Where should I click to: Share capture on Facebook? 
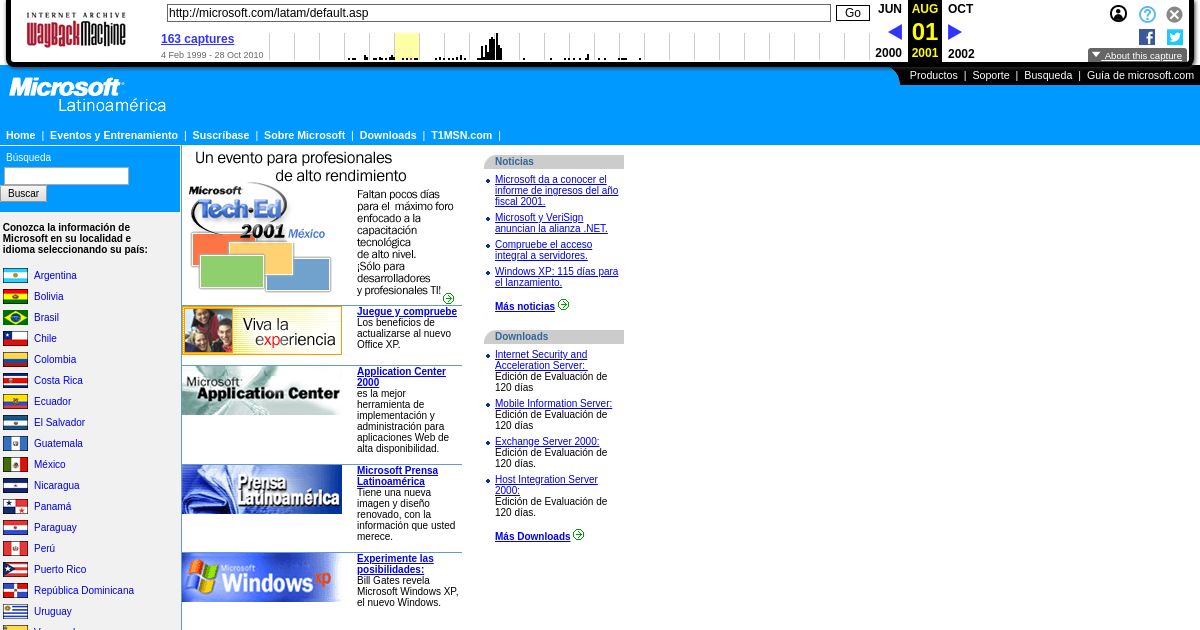point(1147,37)
